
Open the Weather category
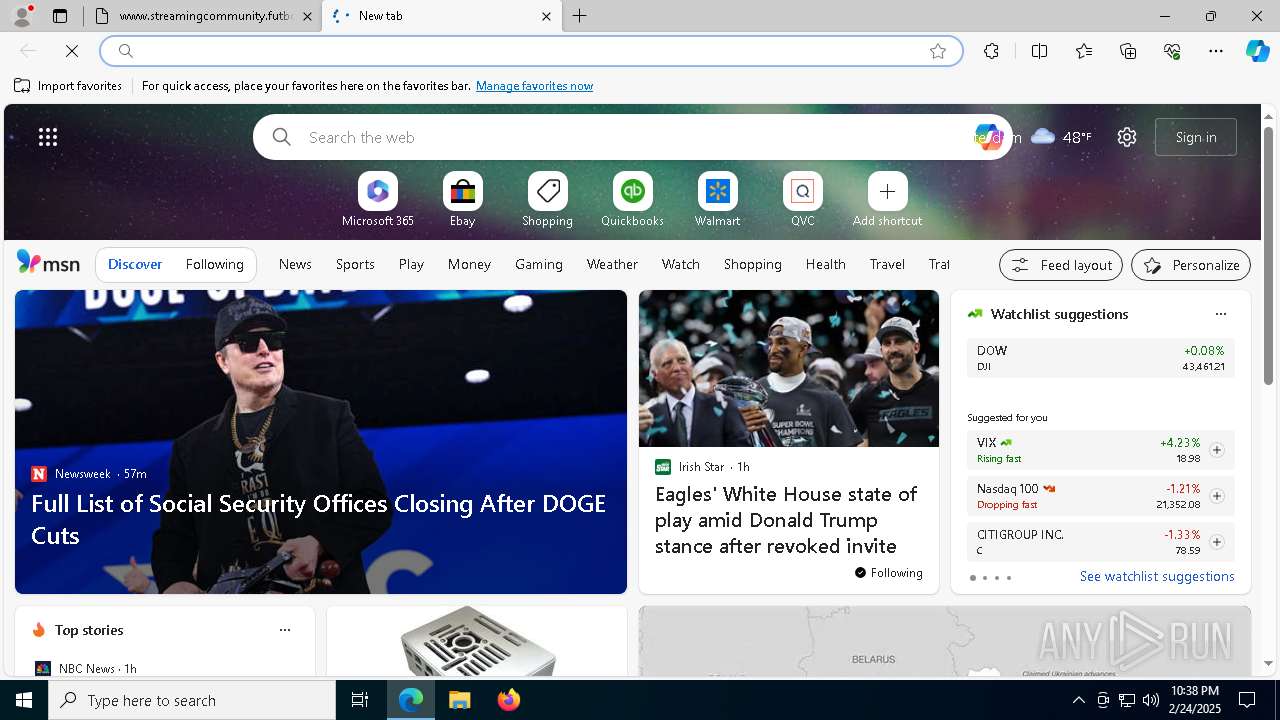612,264
